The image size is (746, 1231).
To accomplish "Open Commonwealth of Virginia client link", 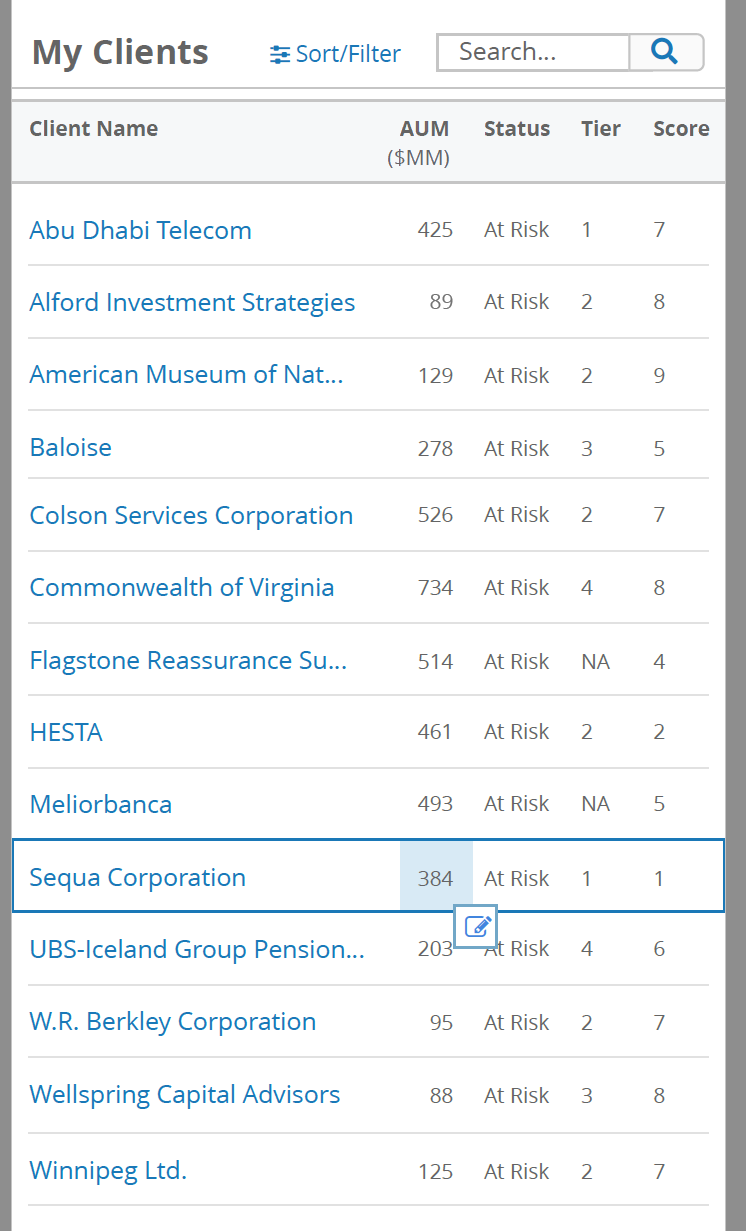I will point(182,587).
